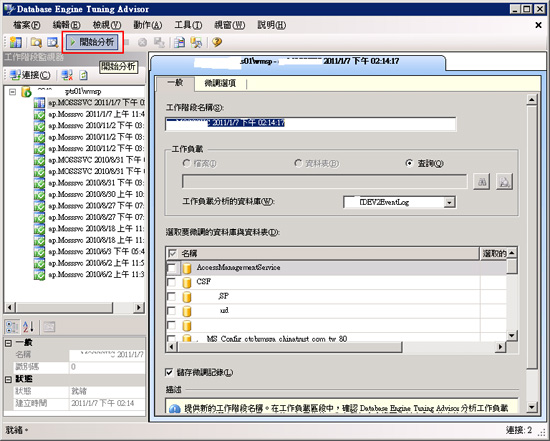Click the icon of session 2010/8/30 上午 10:
This screenshot has height=441, width=550.
tap(39, 194)
